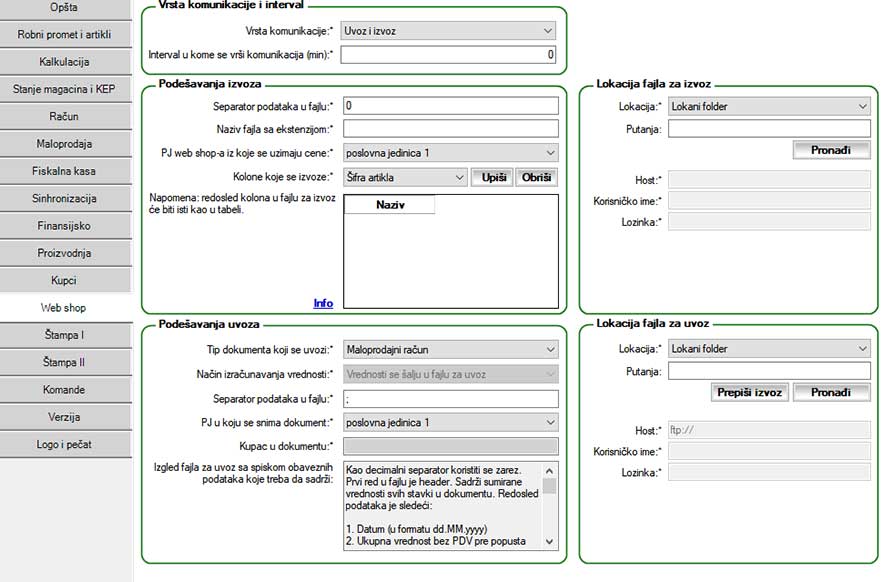Click export Host field
892x582 pixels.
[769, 180]
